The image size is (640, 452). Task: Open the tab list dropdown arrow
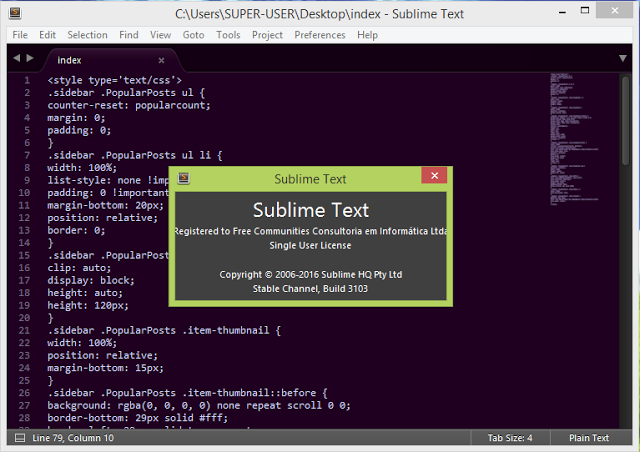(622, 58)
